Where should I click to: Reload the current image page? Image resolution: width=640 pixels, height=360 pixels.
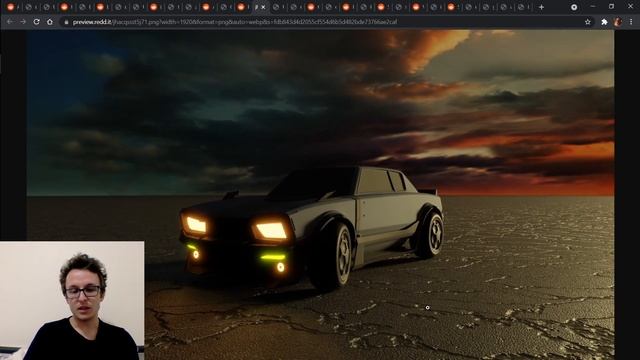(x=36, y=22)
